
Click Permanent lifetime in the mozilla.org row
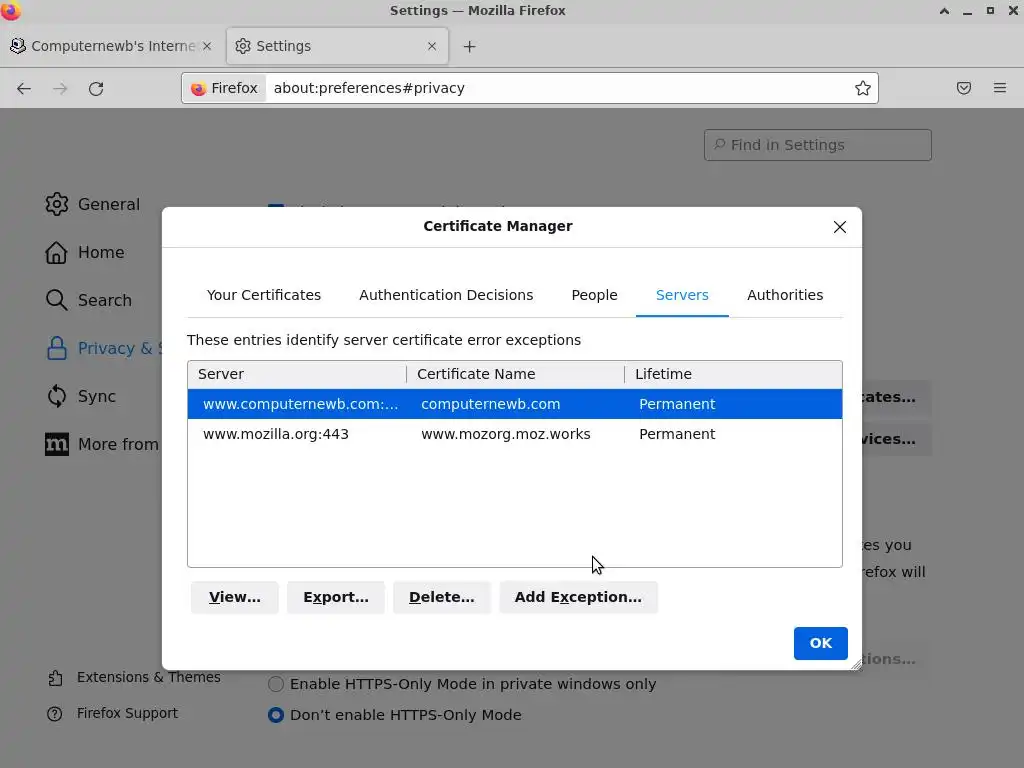tap(677, 434)
